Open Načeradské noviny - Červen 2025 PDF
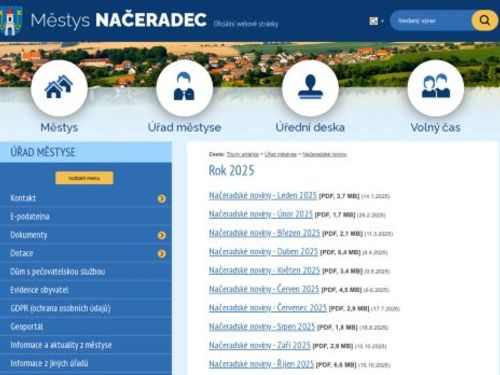The height and width of the screenshot is (375, 500). tap(264, 289)
